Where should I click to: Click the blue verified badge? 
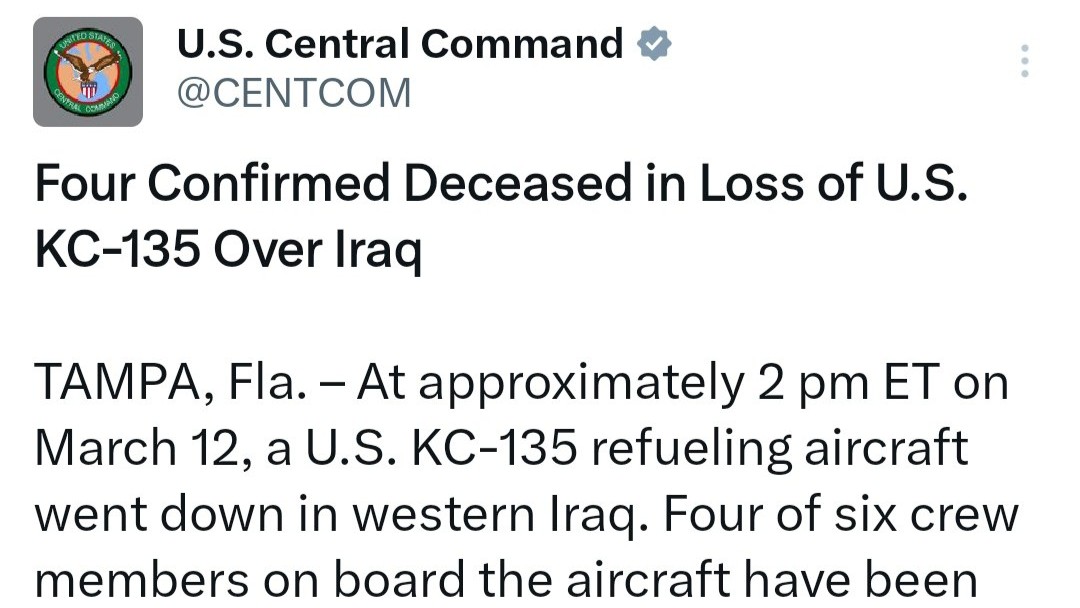[x=653, y=44]
